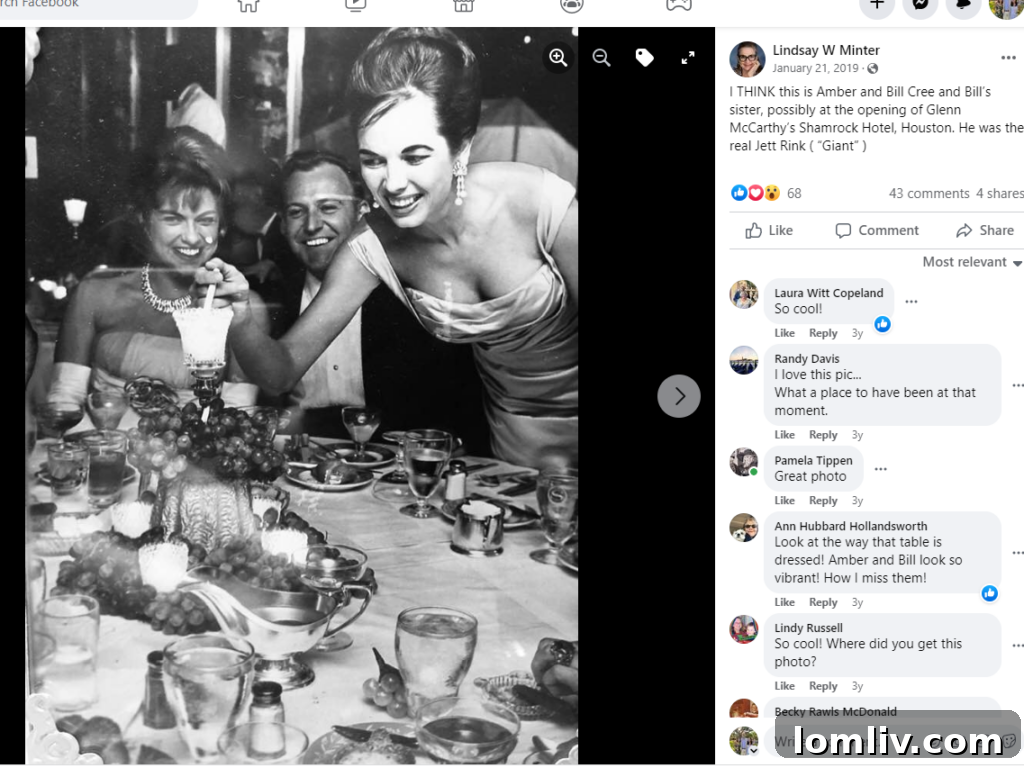Click the Comment action on the post
Screen dimensions: 1024x768
pos(877,230)
